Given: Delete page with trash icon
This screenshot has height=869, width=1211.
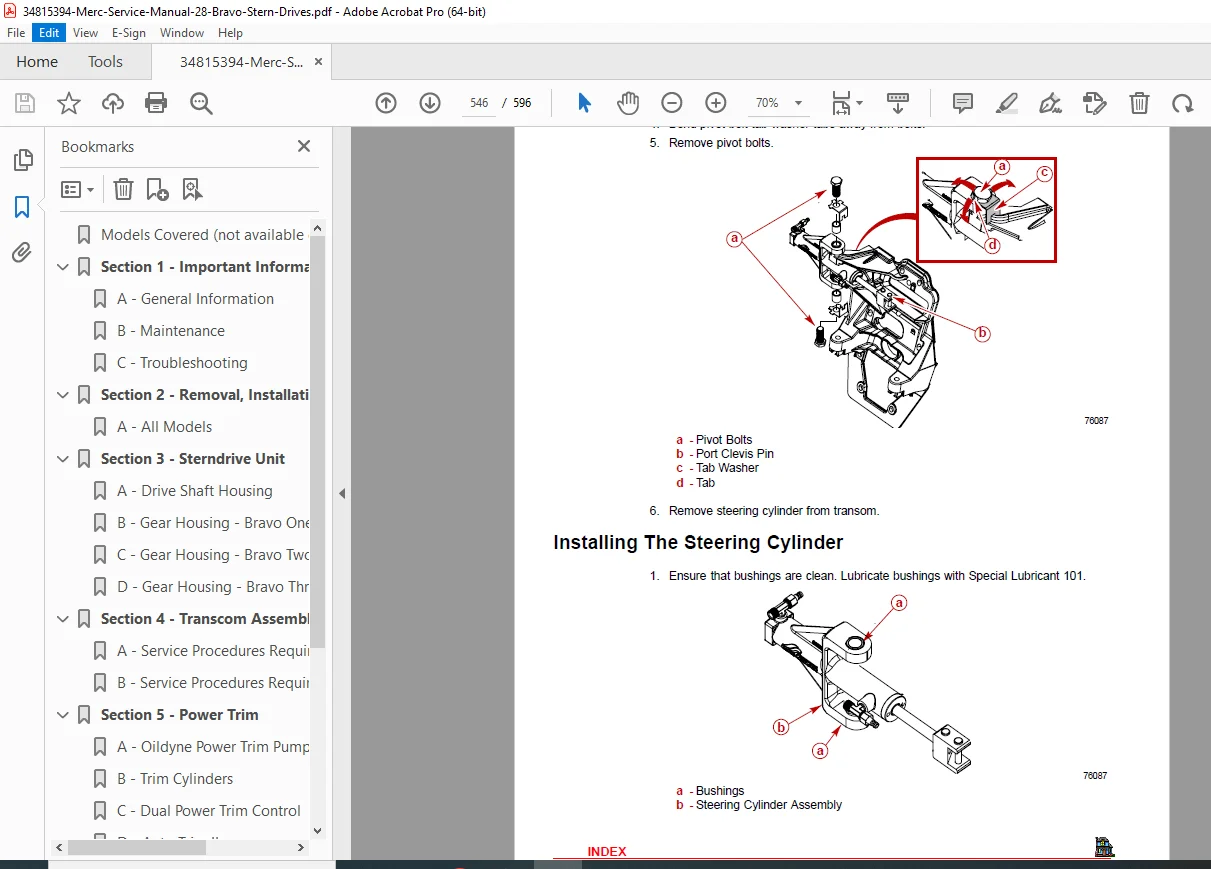Looking at the screenshot, I should [1139, 103].
